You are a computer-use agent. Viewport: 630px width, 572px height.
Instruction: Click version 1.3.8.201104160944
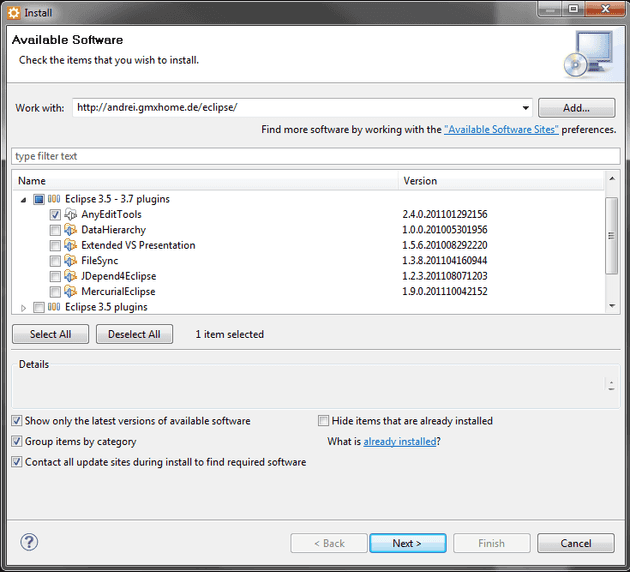(x=445, y=261)
